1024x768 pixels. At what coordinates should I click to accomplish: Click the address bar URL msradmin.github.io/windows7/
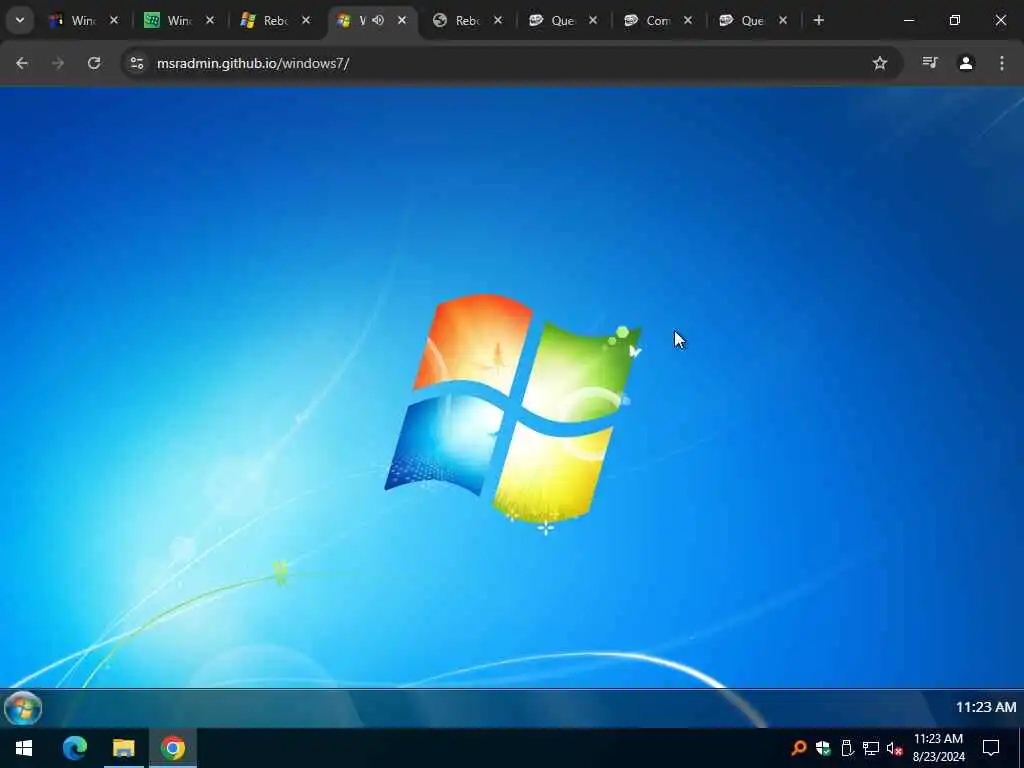253,63
